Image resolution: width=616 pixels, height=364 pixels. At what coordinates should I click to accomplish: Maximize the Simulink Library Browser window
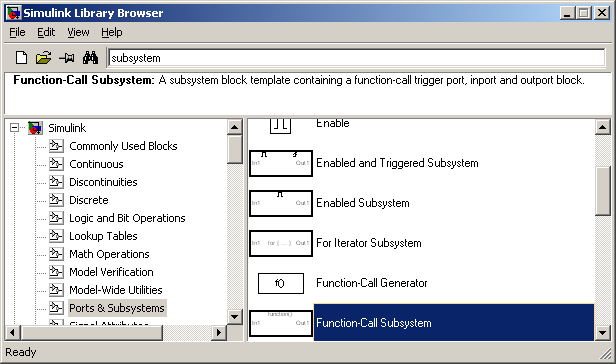tap(583, 13)
